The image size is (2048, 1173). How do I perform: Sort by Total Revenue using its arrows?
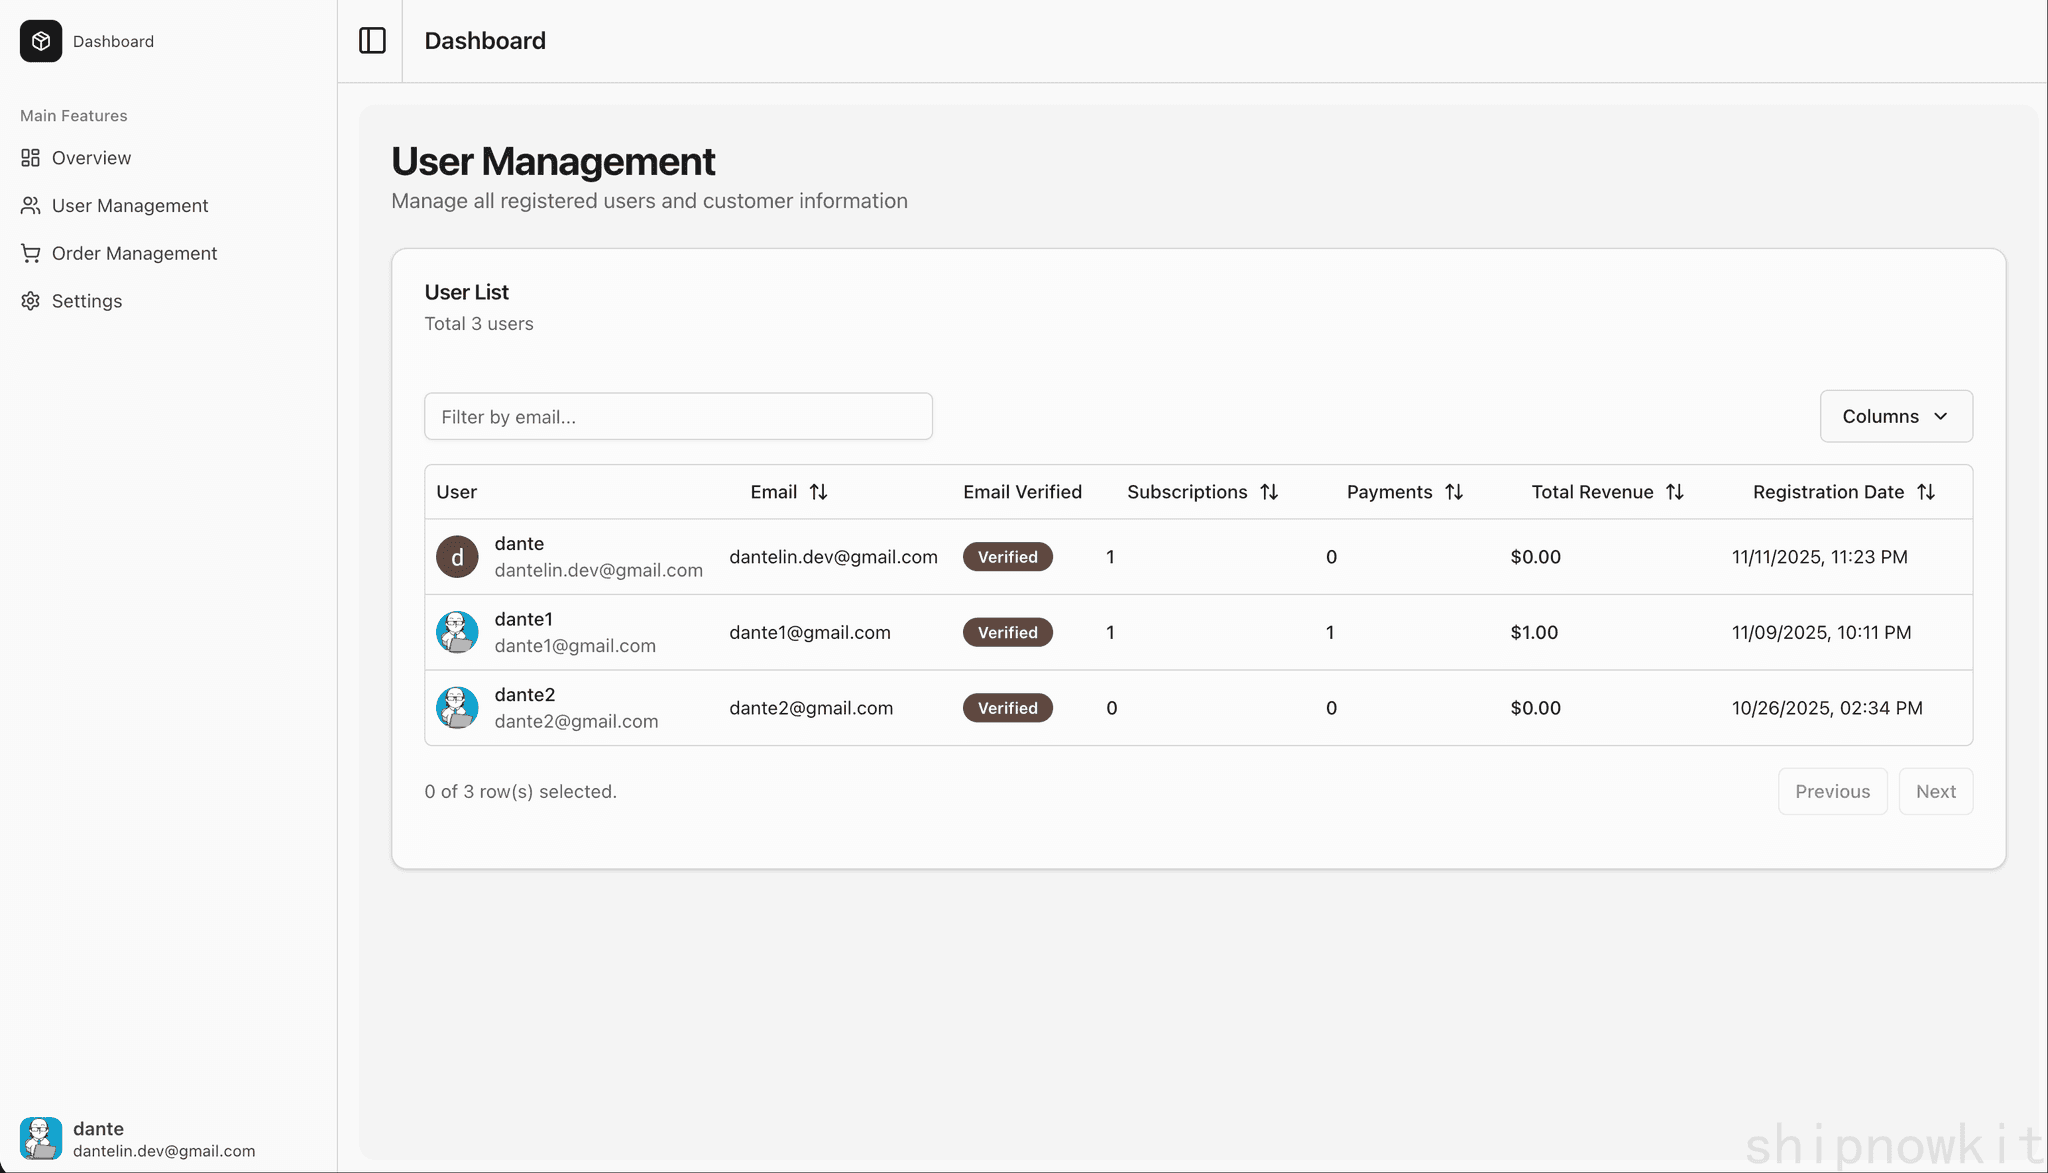1674,491
